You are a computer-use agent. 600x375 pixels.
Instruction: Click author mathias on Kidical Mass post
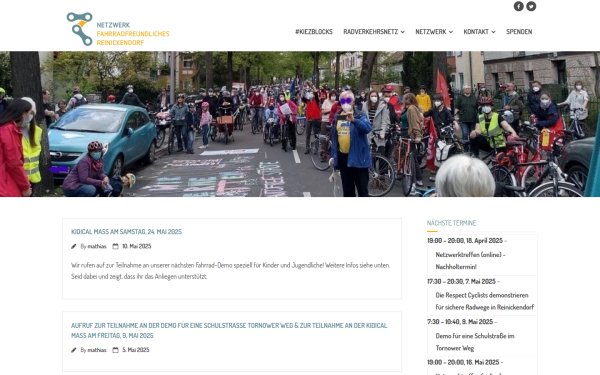coord(97,246)
